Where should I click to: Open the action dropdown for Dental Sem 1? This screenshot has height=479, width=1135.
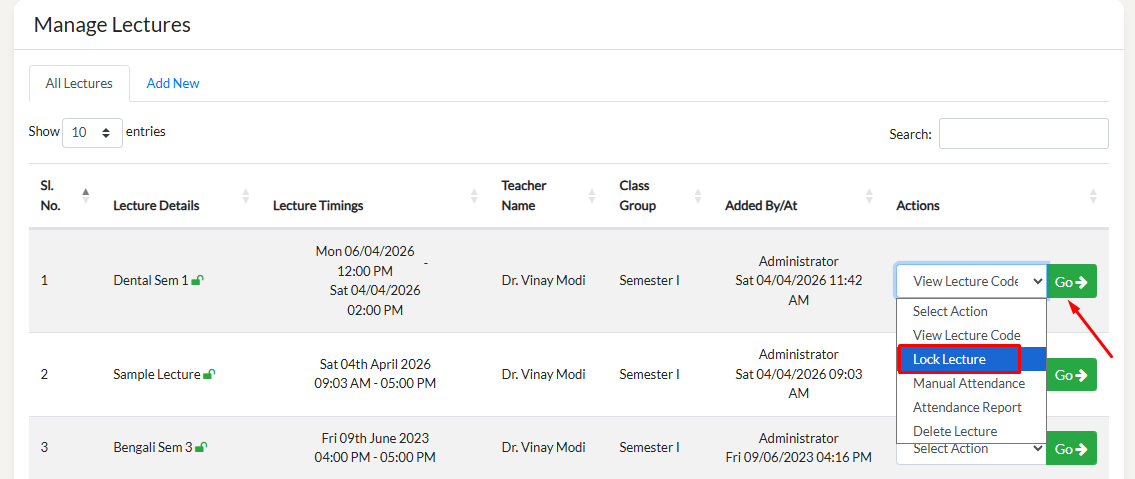[970, 282]
